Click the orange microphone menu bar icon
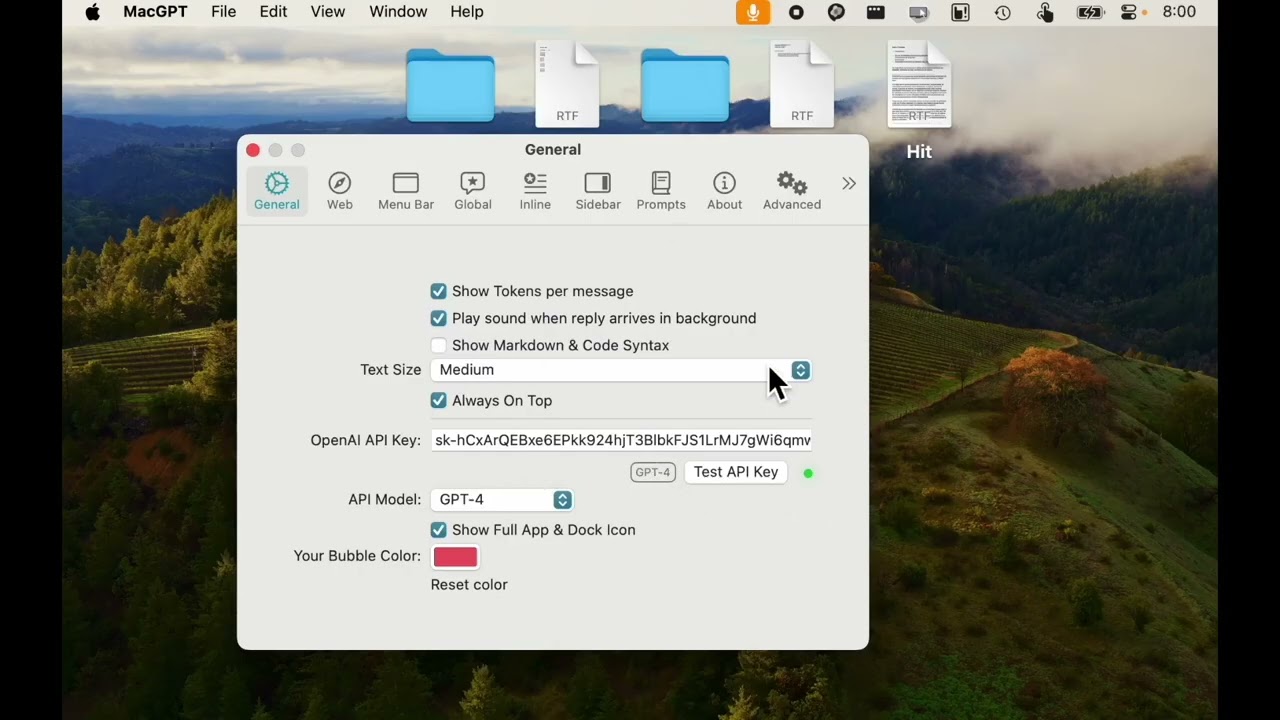The width and height of the screenshot is (1280, 720). (753, 12)
